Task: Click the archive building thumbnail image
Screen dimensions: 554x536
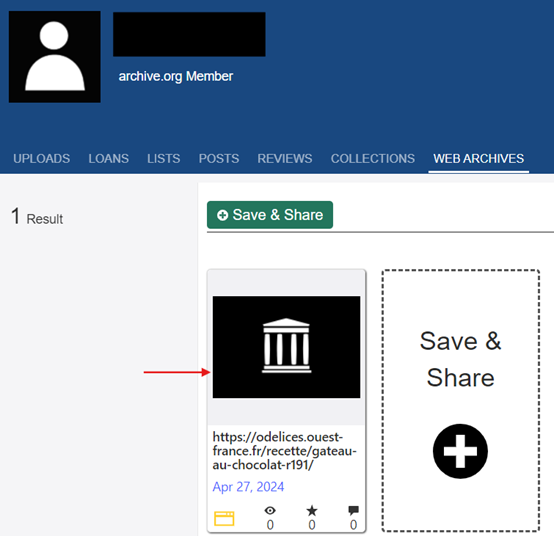Action: [287, 347]
